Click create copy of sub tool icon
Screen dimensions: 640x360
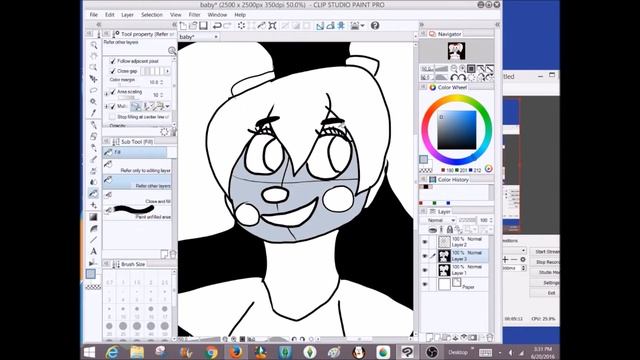coord(164,254)
